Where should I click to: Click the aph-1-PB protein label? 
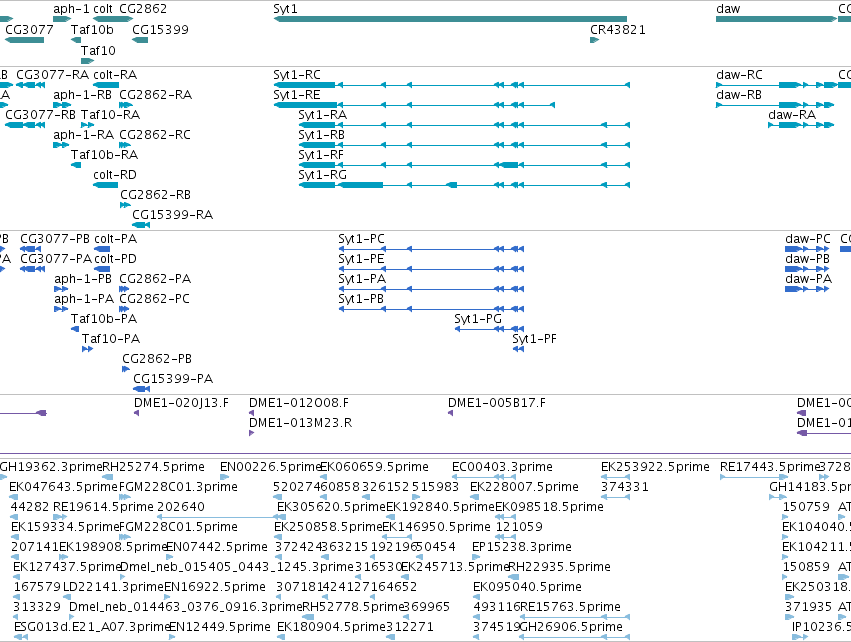[x=83, y=279]
